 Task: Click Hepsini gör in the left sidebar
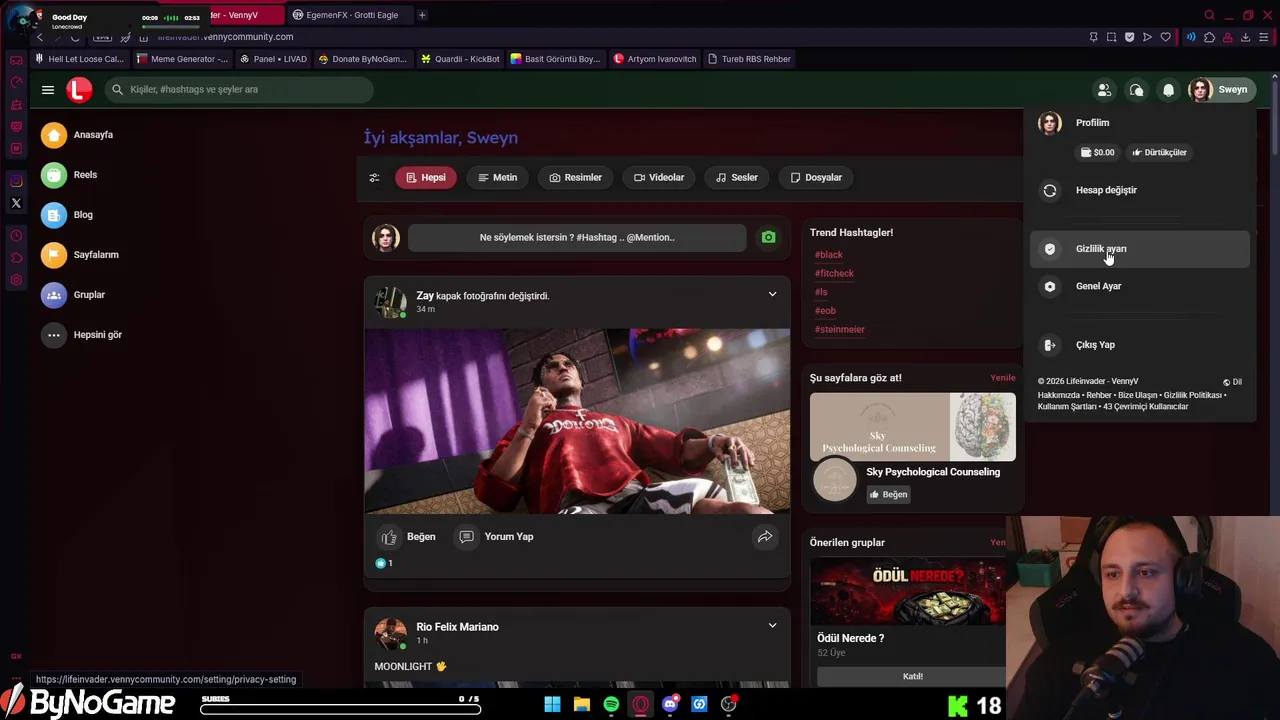pyautogui.click(x=83, y=335)
